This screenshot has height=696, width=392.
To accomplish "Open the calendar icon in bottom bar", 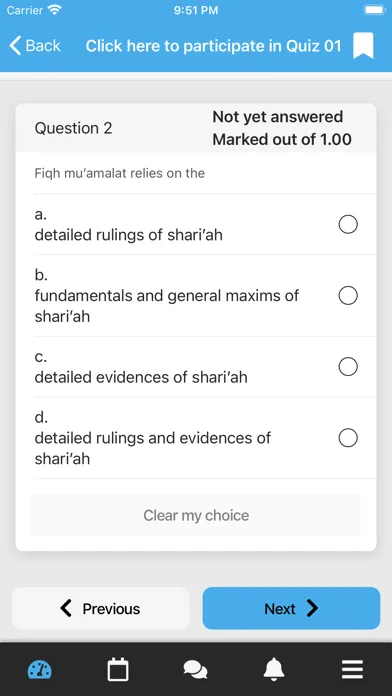I will (118, 670).
